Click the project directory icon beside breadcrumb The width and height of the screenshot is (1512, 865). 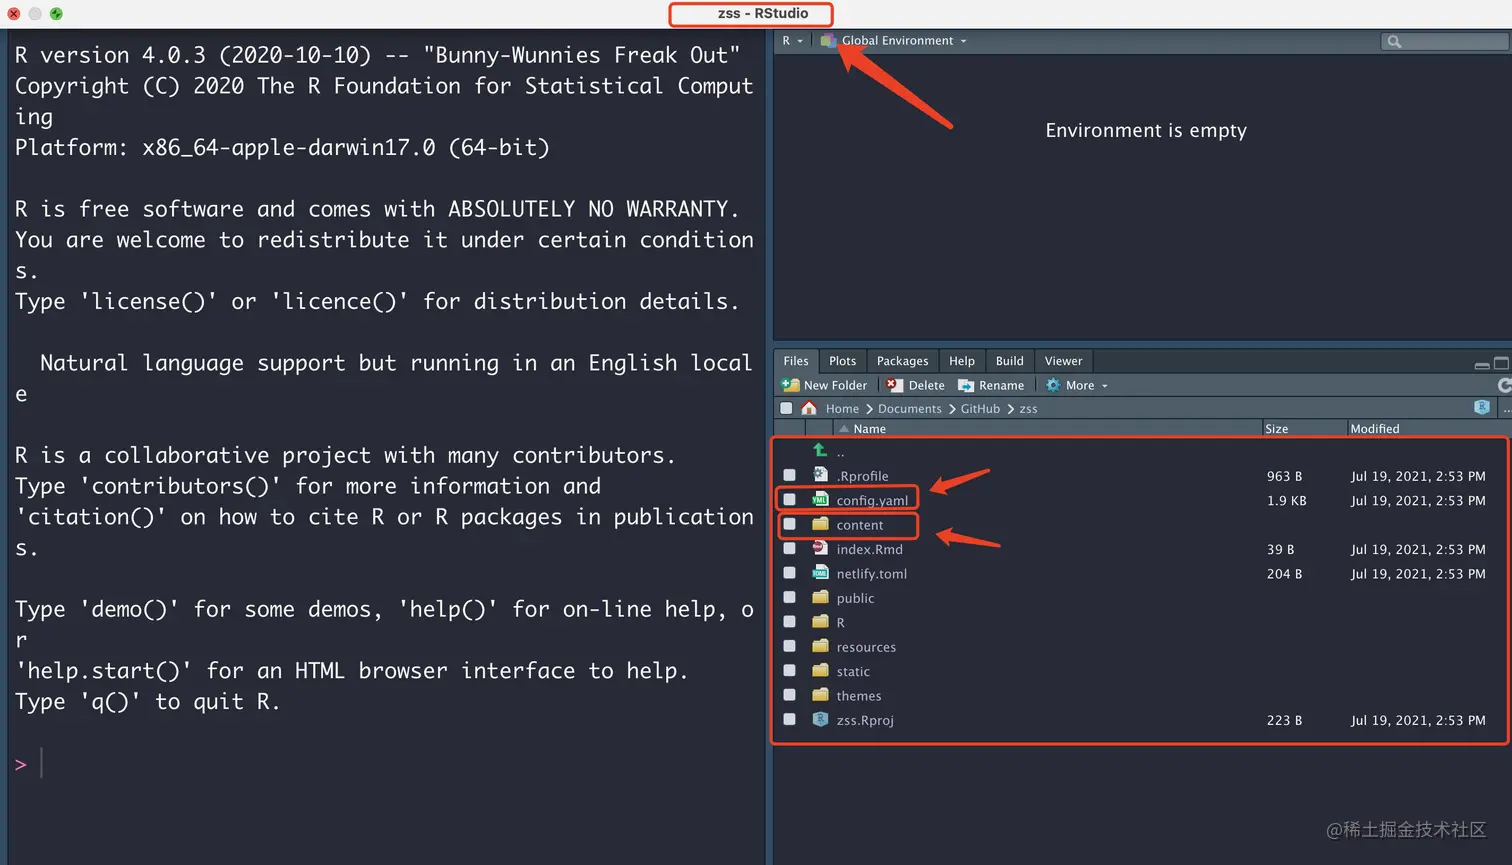[1482, 407]
